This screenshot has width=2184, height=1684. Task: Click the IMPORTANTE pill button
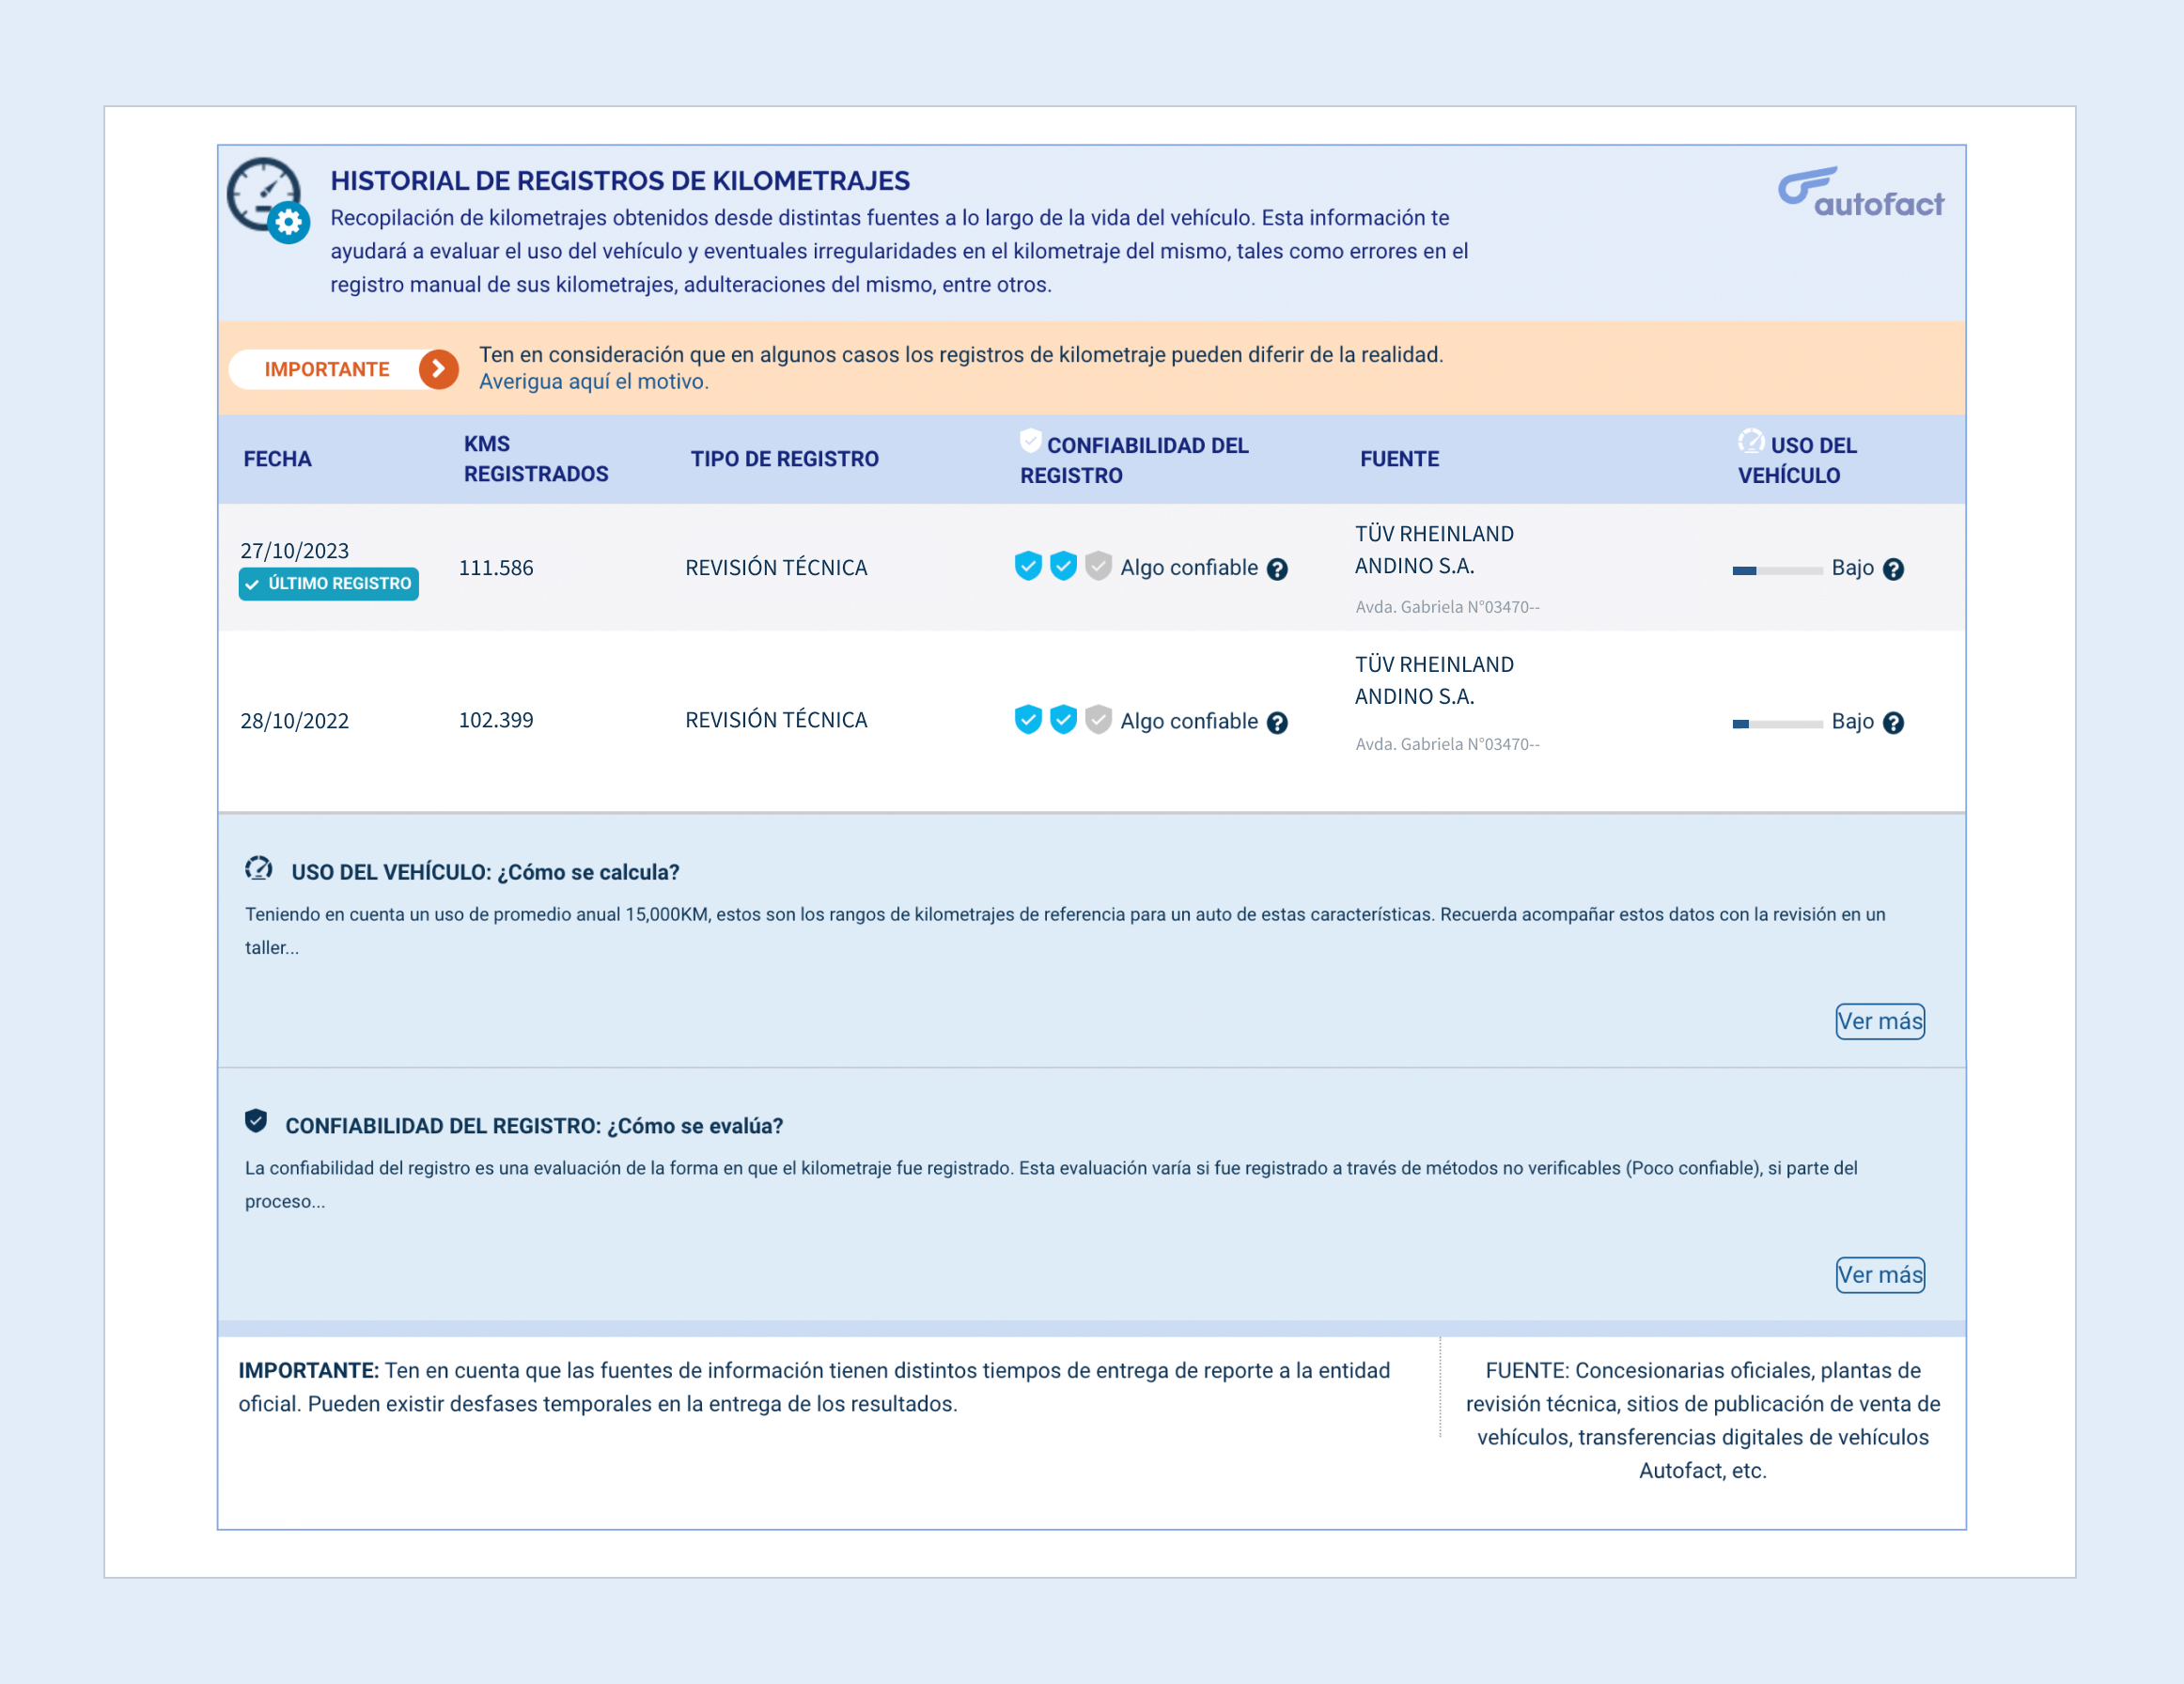[x=327, y=369]
